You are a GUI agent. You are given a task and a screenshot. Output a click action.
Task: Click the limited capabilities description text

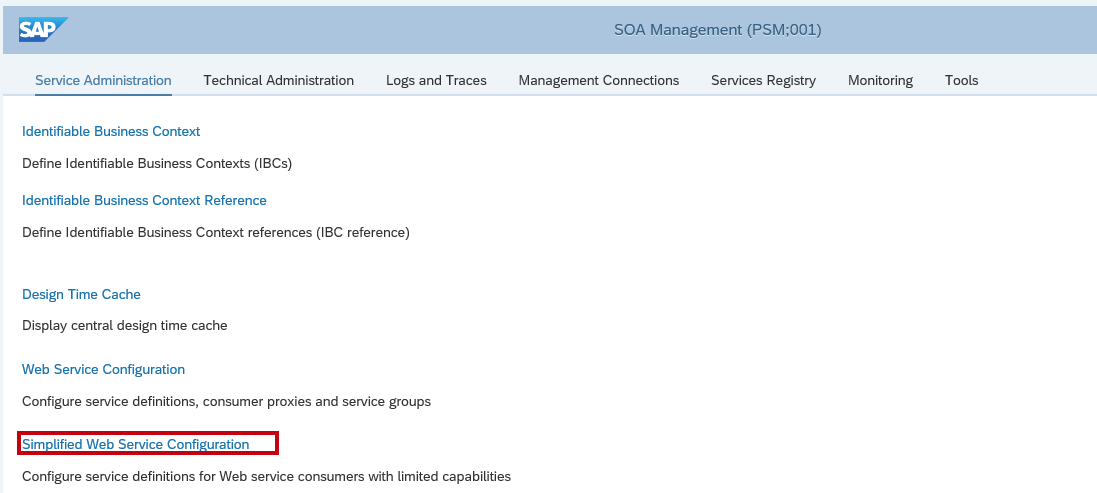pos(266,476)
